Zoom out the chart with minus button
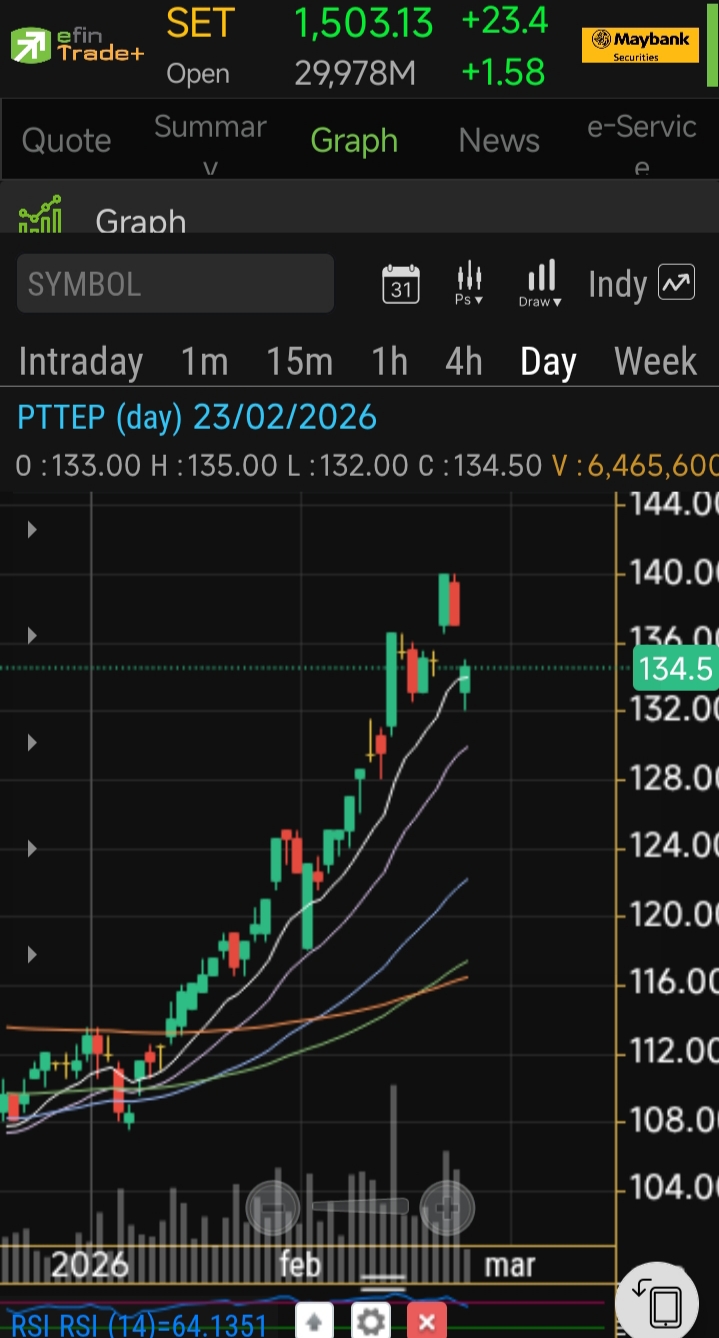The image size is (719, 1338). coord(273,1208)
